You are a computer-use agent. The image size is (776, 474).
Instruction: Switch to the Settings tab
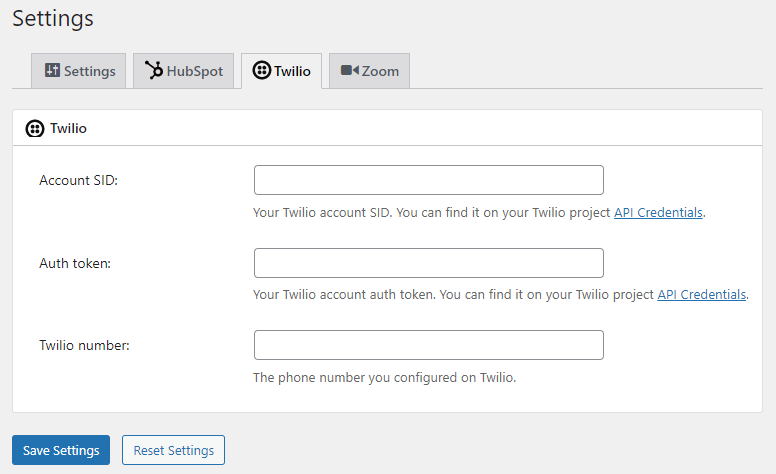pos(89,71)
